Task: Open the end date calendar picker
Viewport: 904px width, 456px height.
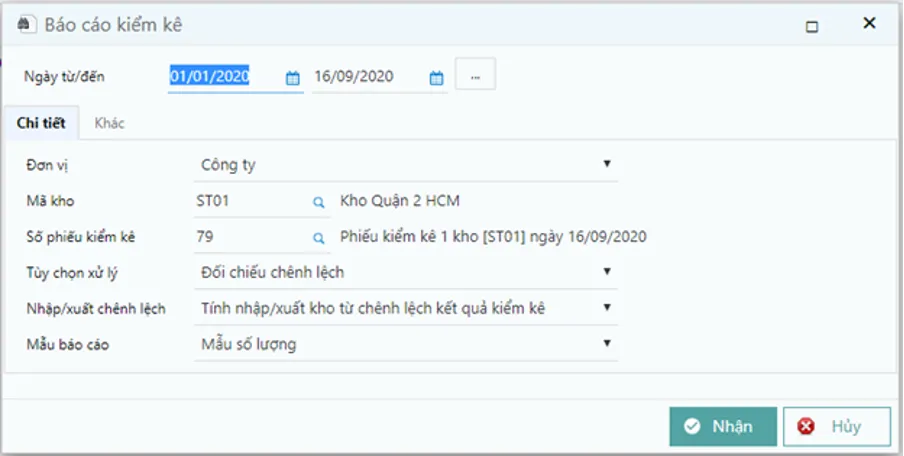Action: [436, 78]
